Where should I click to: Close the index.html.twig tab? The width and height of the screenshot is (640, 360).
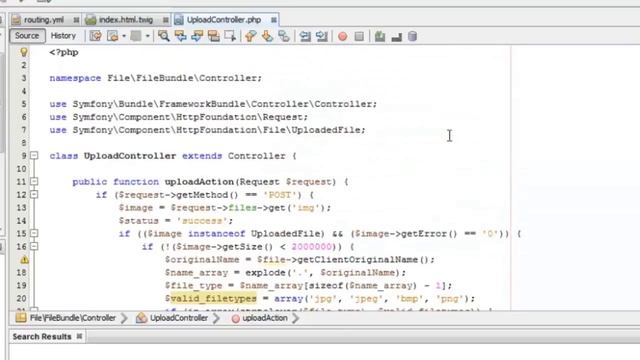pos(165,20)
